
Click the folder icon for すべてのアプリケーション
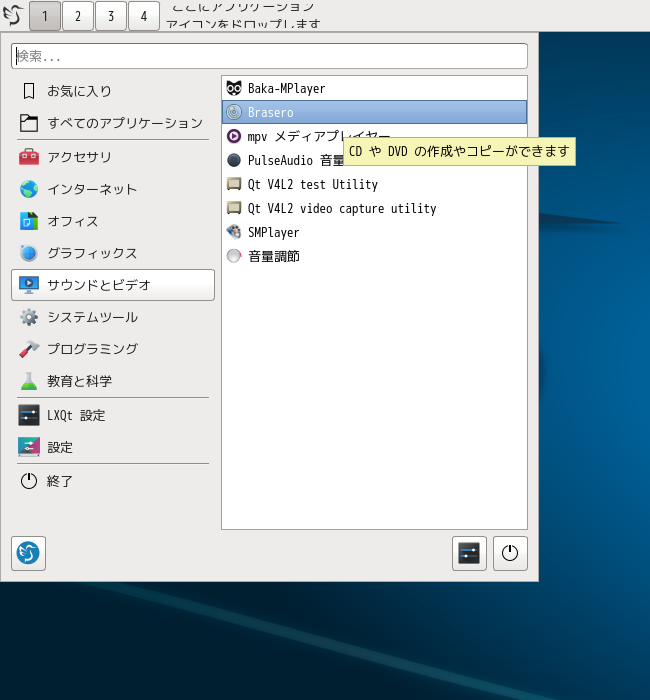[x=29, y=123]
